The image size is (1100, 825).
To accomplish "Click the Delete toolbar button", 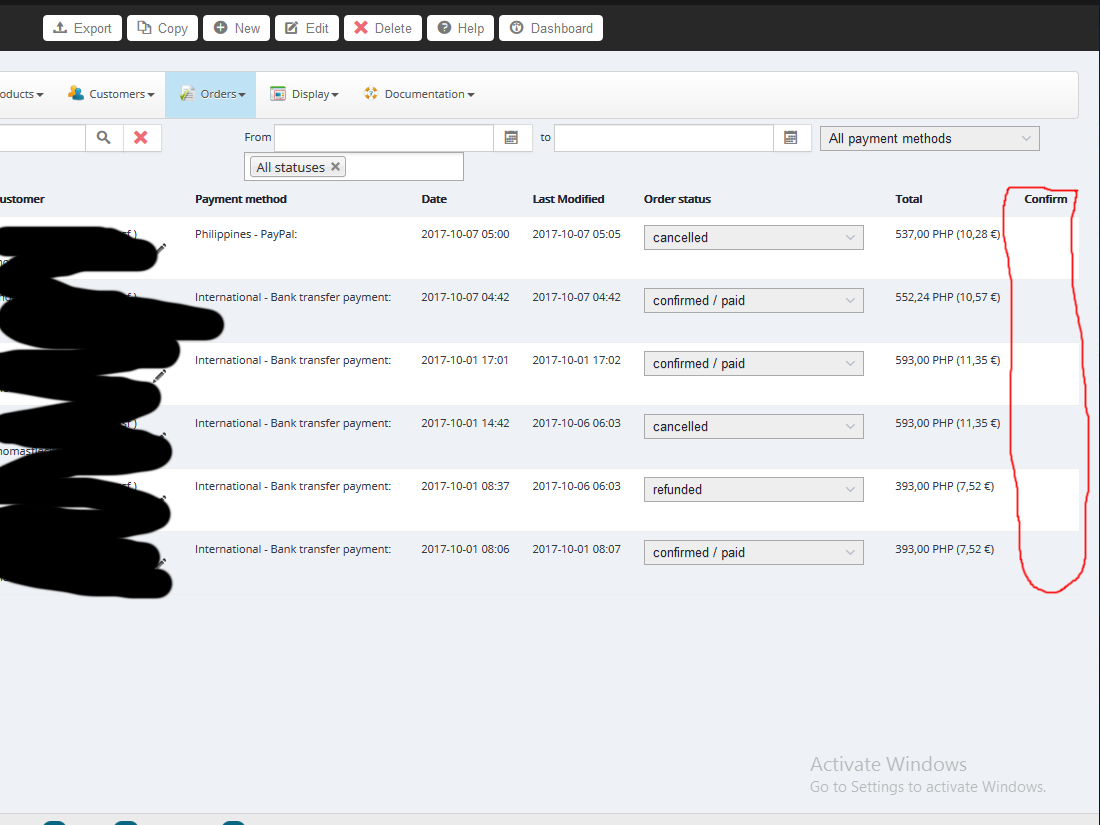I will [382, 28].
